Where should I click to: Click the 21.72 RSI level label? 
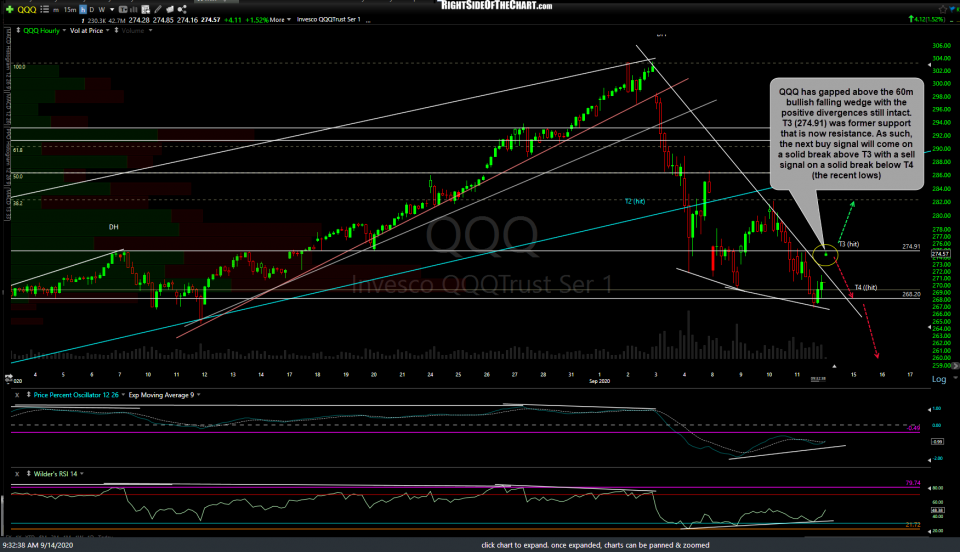coord(912,525)
